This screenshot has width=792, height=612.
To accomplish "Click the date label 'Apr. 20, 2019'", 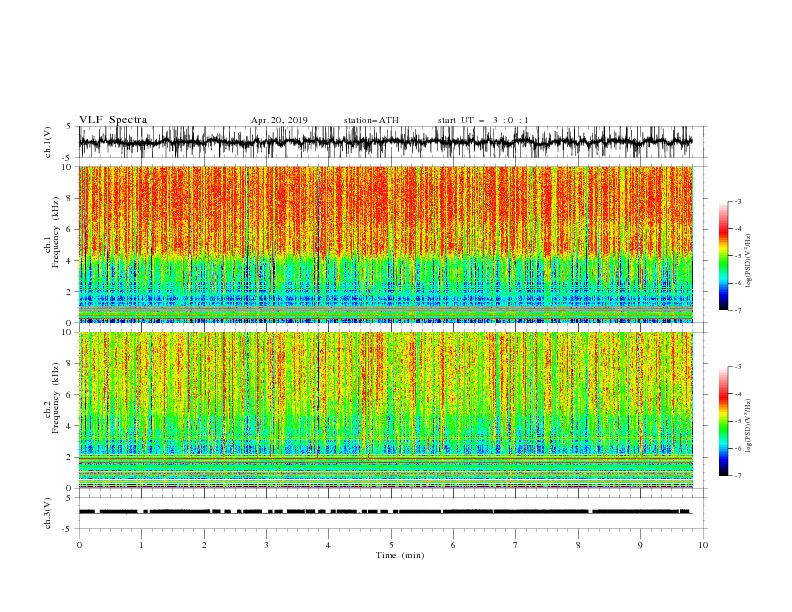I will pyautogui.click(x=279, y=120).
